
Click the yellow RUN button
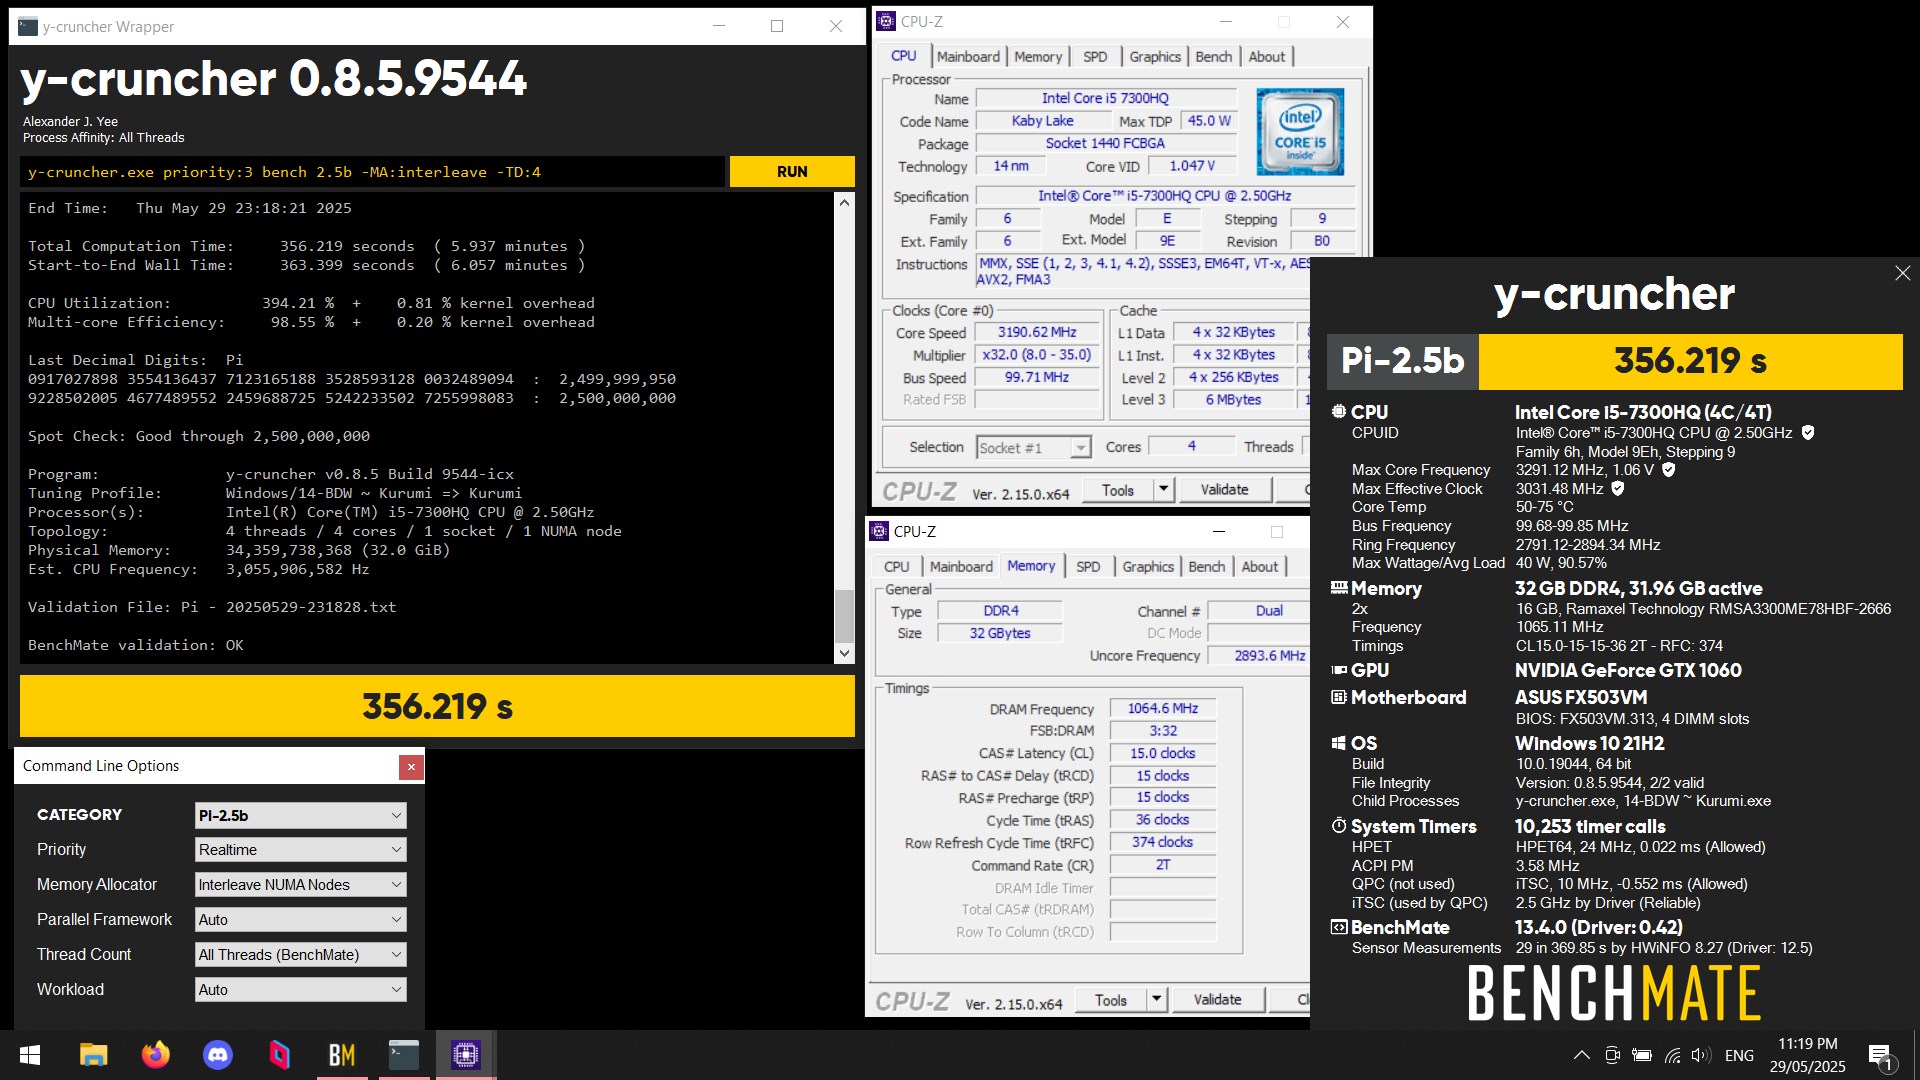(x=792, y=172)
